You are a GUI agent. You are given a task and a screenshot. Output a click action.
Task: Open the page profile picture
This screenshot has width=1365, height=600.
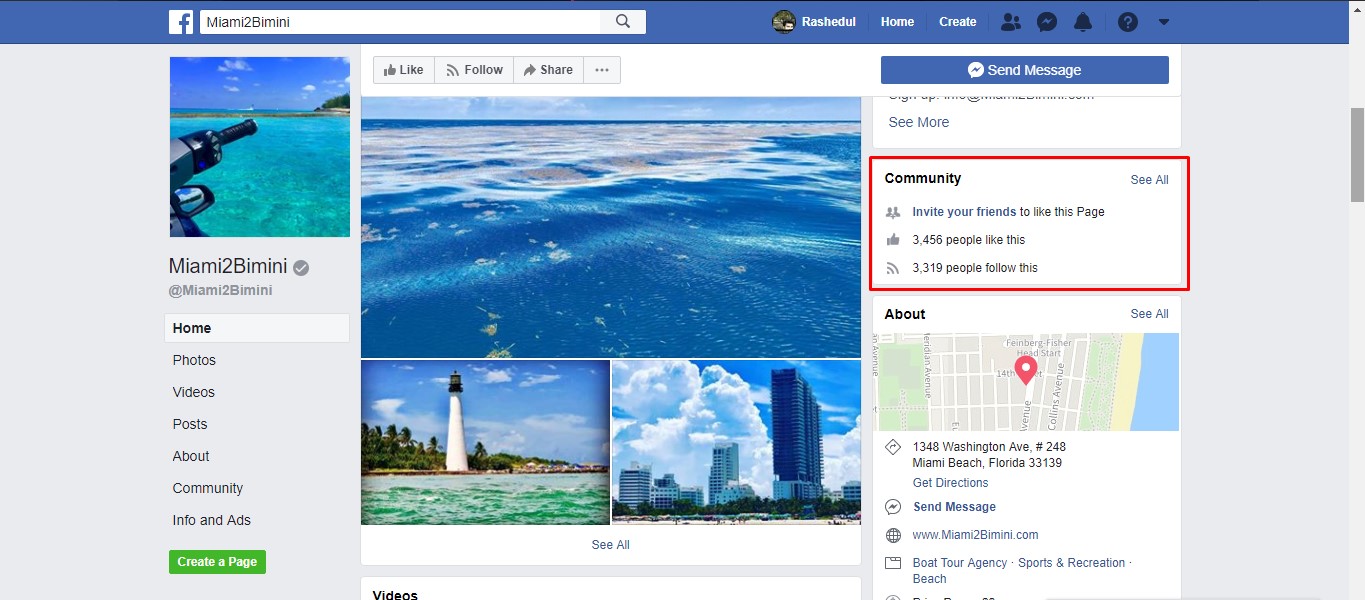[x=260, y=147]
